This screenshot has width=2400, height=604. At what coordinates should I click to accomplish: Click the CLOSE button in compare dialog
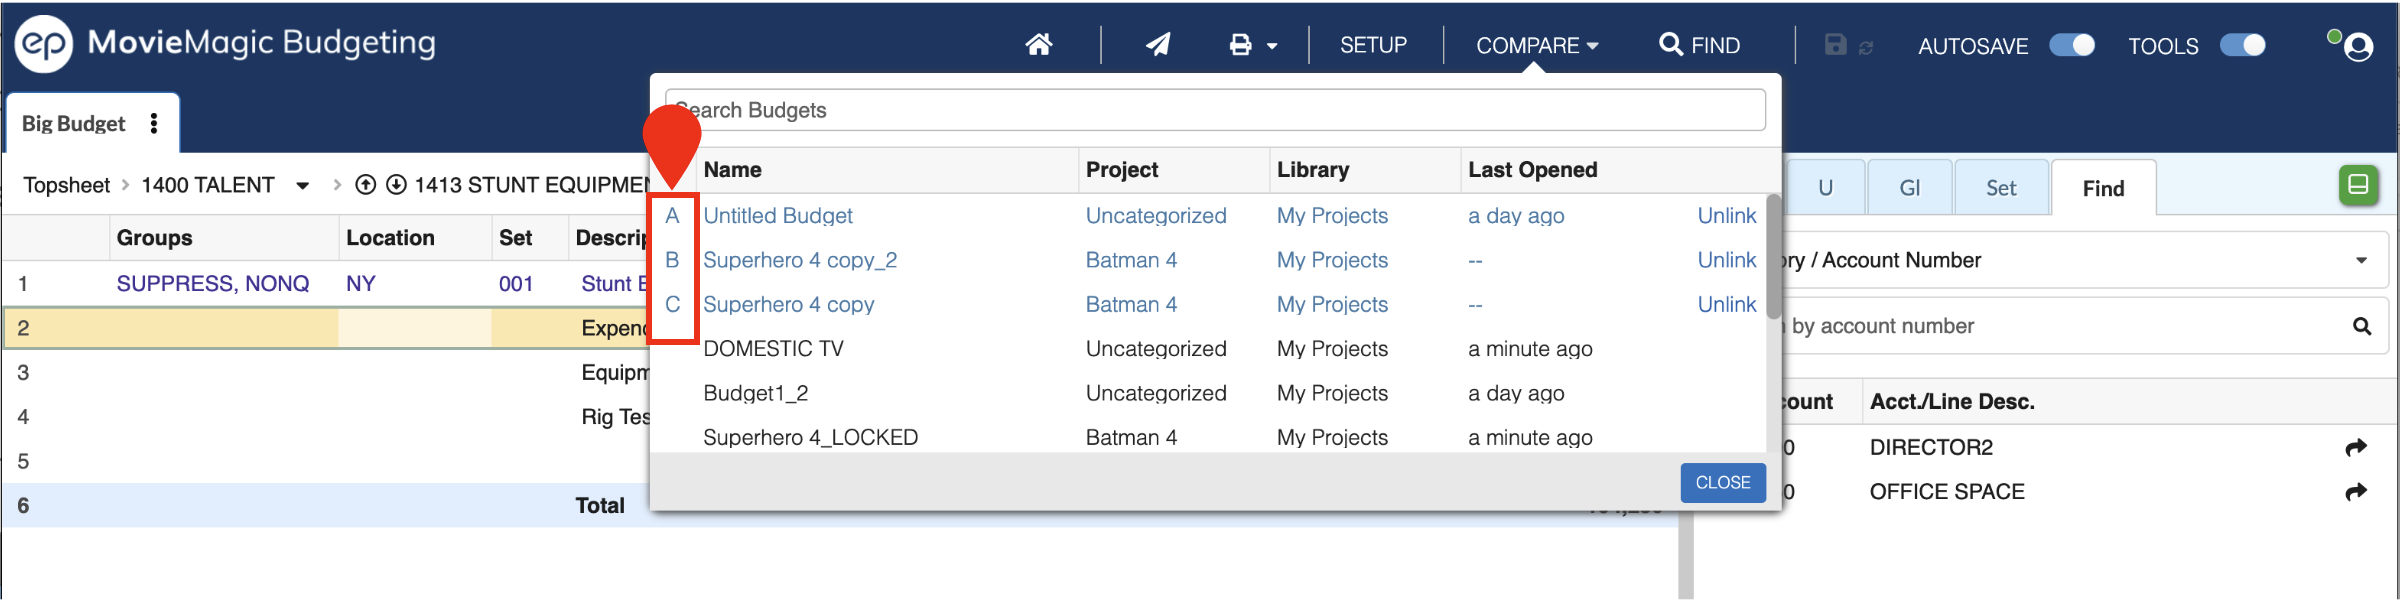1723,483
